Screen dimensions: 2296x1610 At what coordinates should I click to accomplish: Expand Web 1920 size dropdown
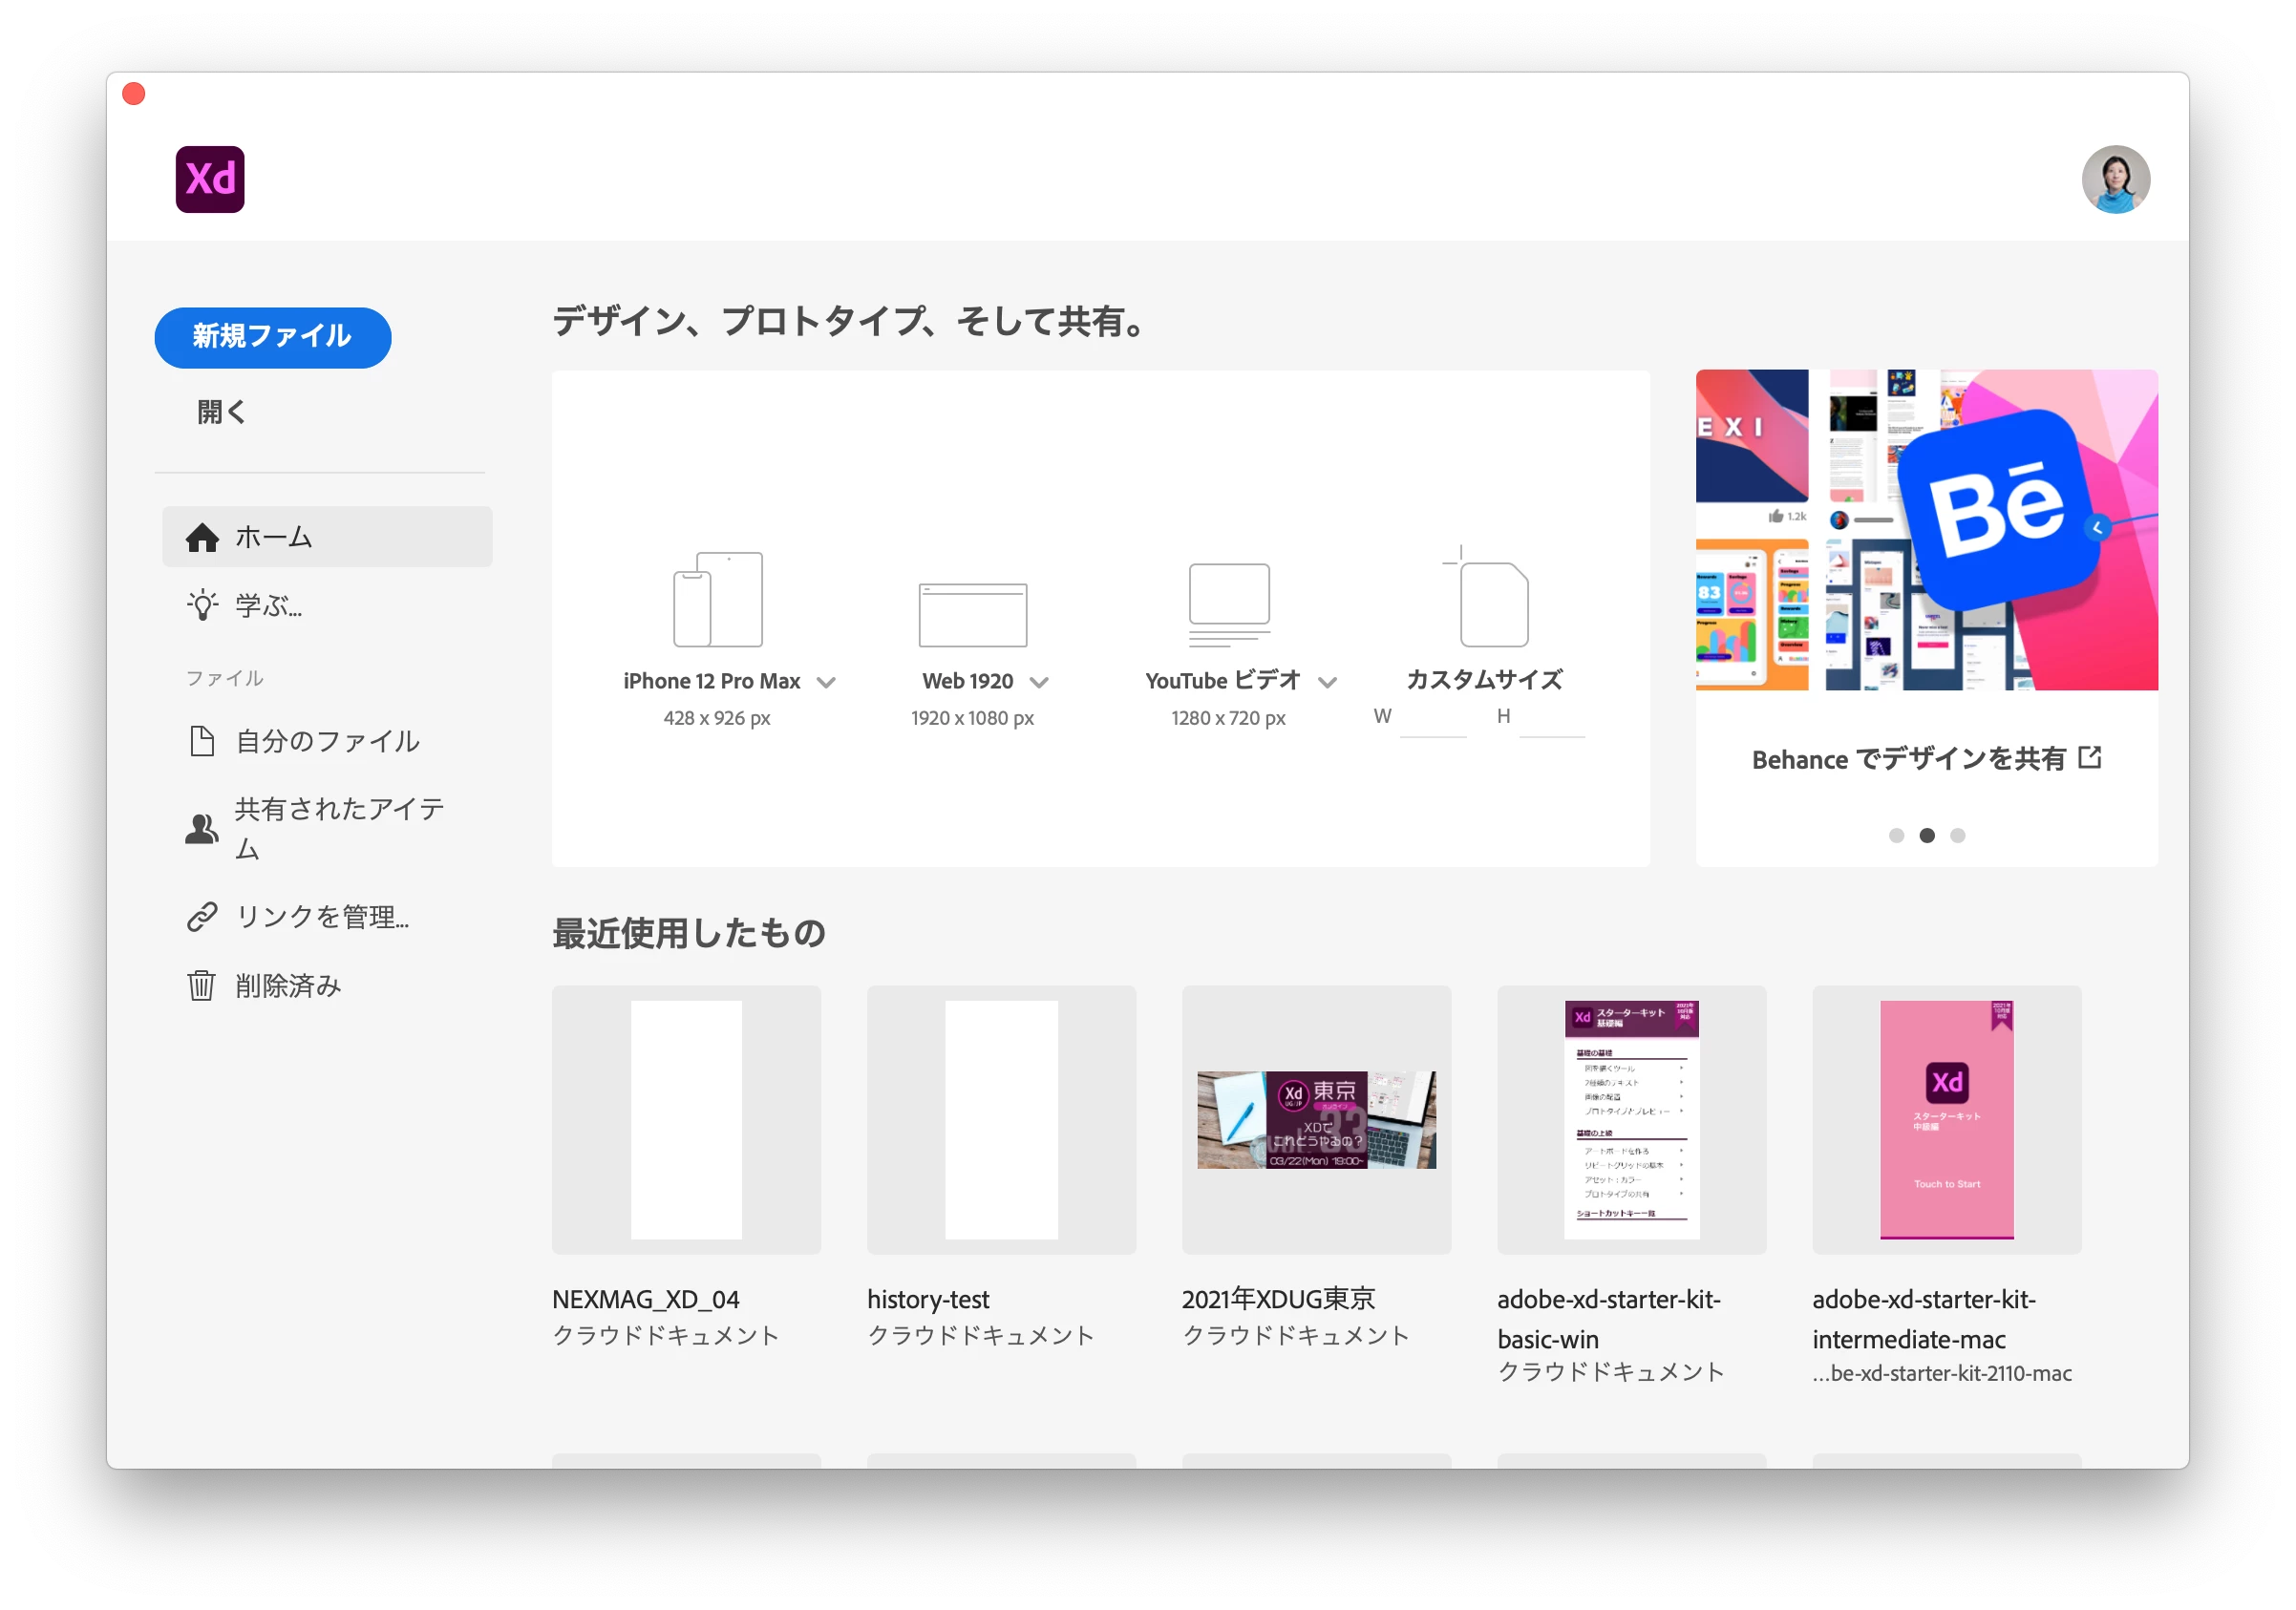(1039, 683)
